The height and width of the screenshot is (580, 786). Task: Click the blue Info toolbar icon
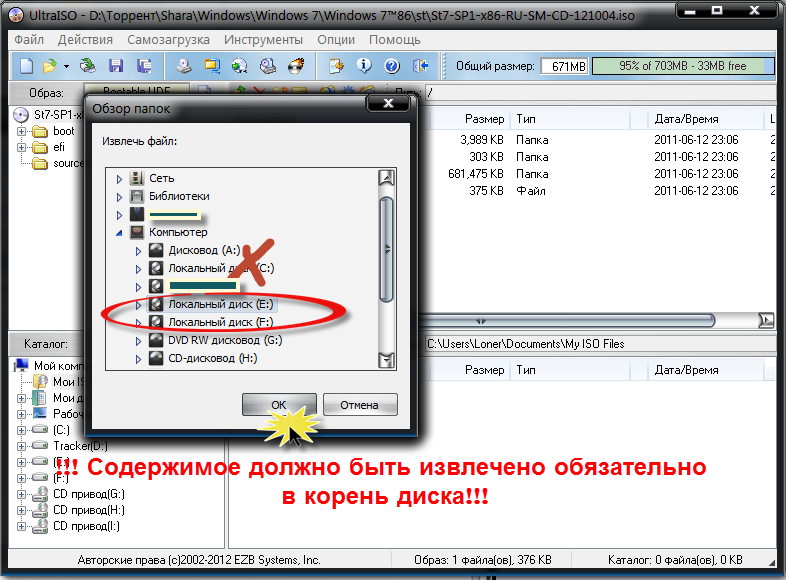[364, 66]
